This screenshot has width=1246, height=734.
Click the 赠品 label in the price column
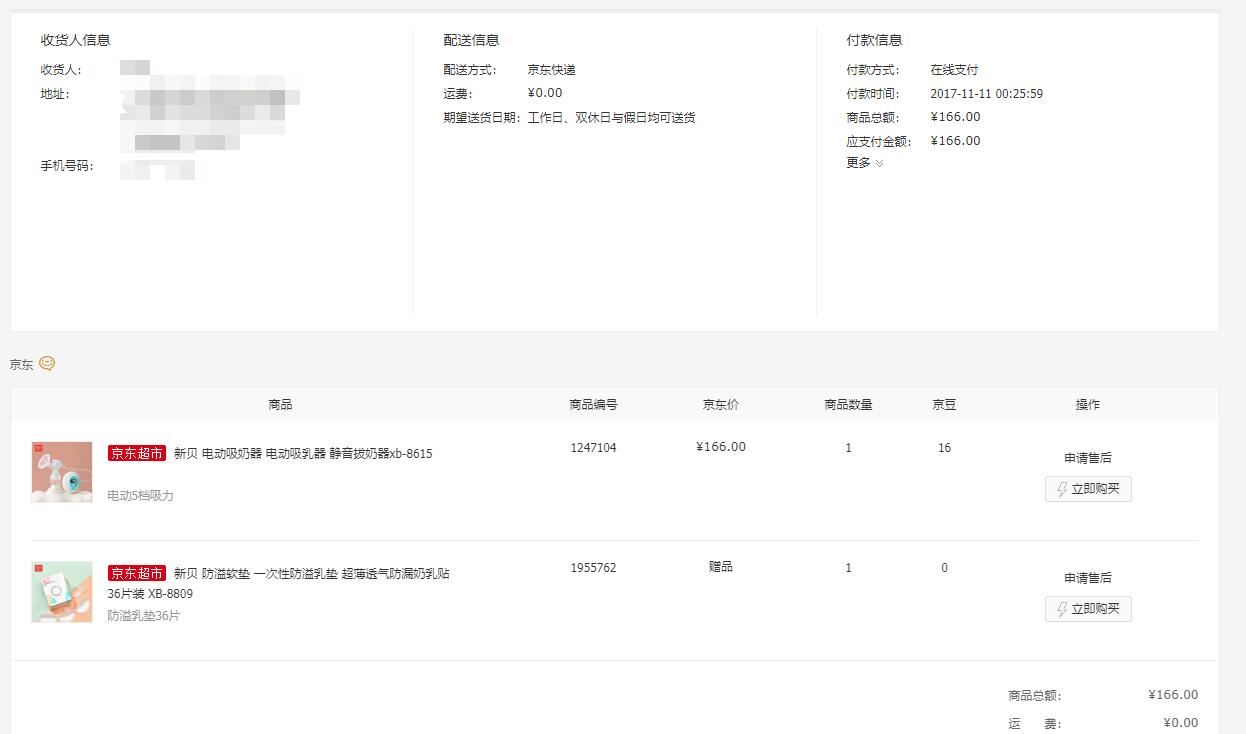click(720, 567)
